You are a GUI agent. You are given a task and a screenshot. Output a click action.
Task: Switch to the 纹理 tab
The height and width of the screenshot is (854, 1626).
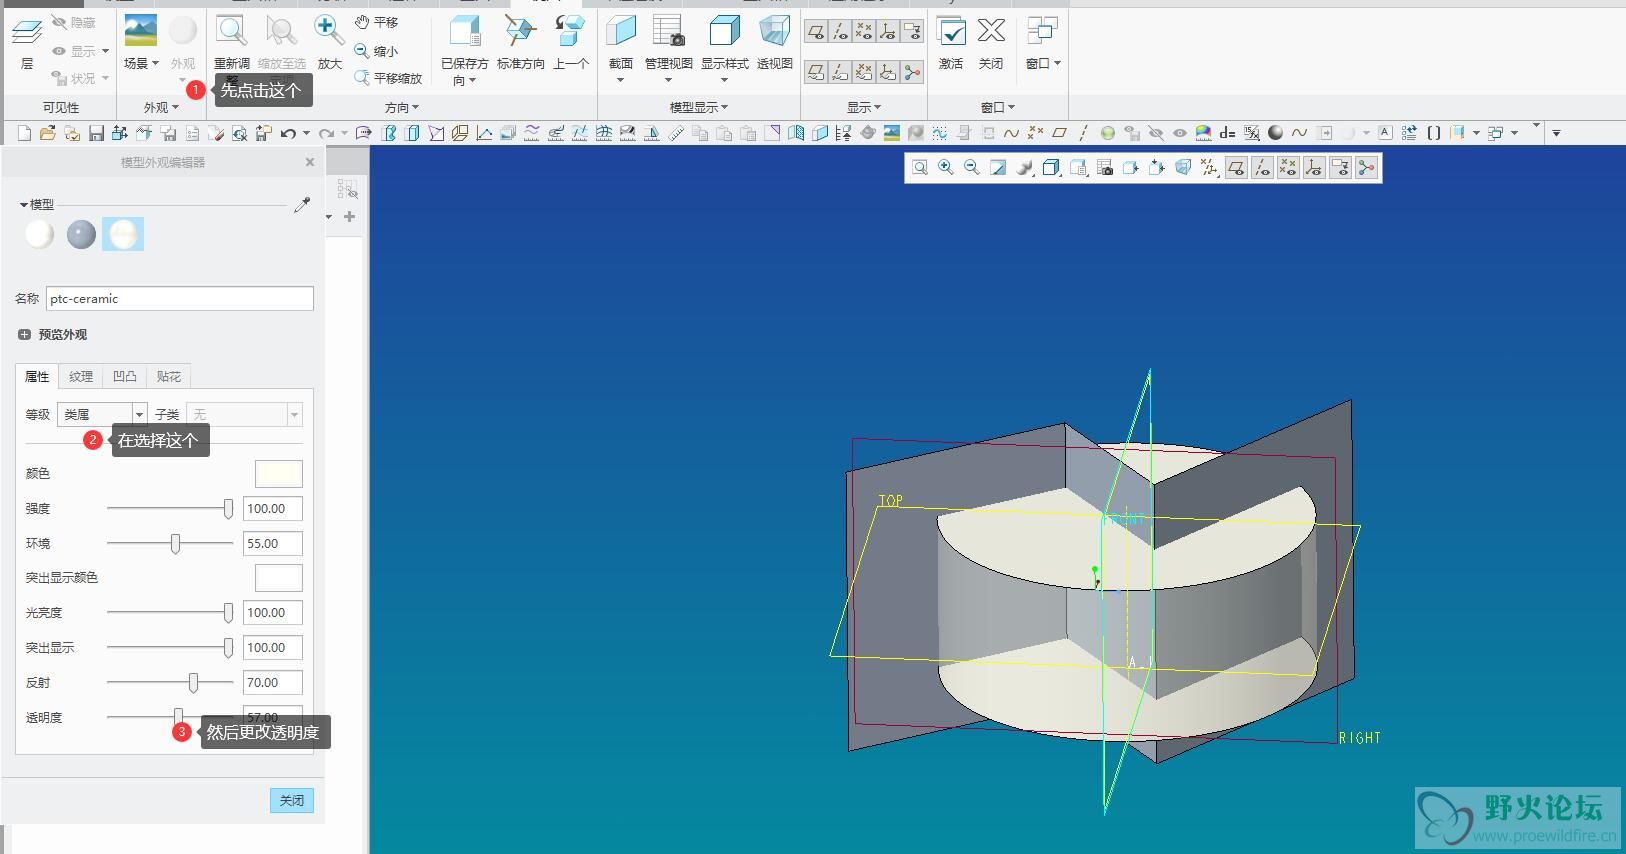(81, 376)
